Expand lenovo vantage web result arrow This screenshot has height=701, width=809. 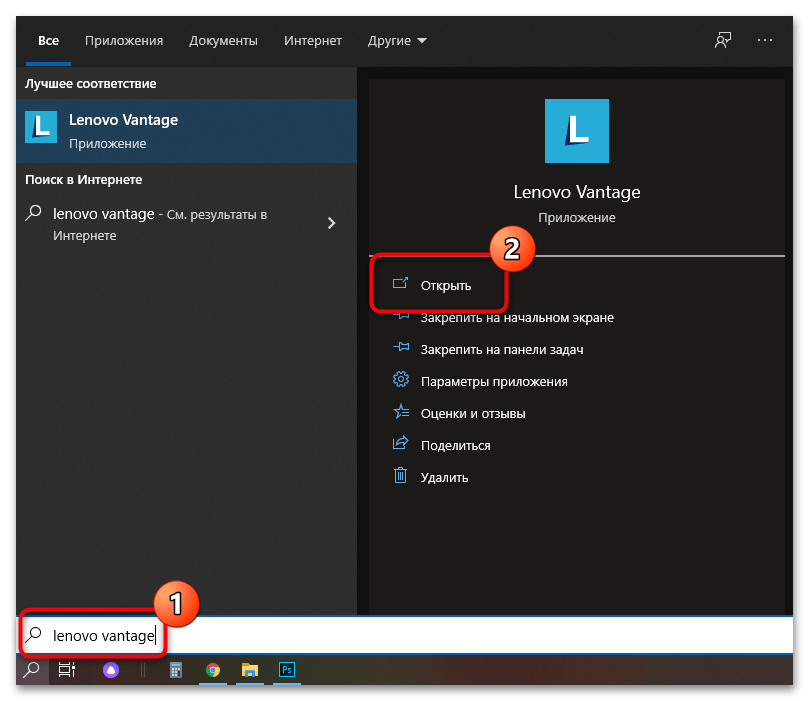click(x=332, y=224)
